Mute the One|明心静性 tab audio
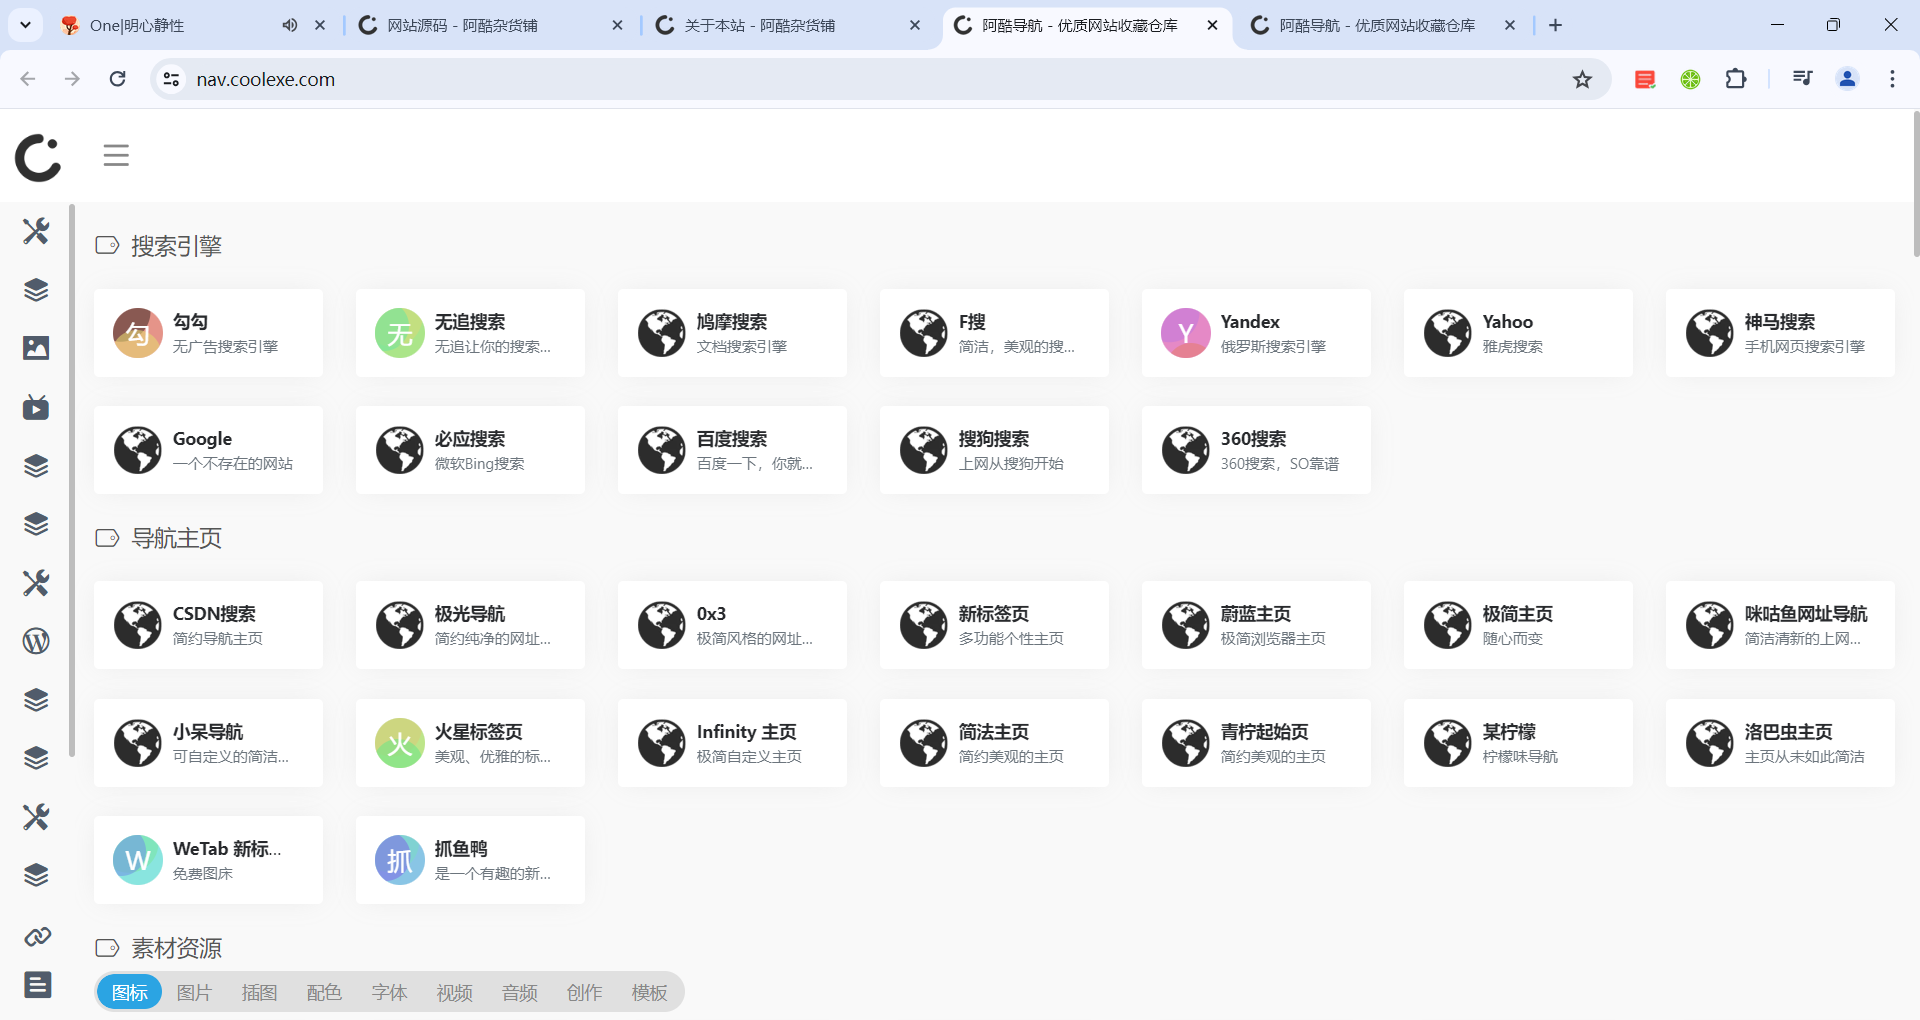This screenshot has width=1920, height=1020. [289, 25]
